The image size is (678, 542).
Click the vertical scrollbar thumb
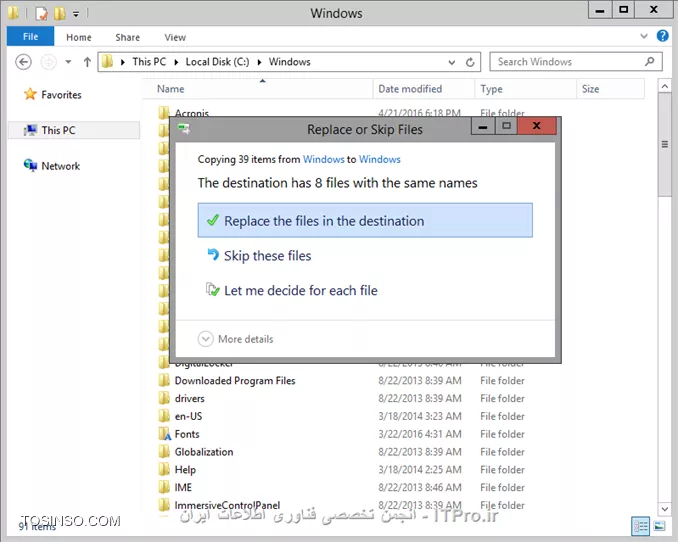(665, 144)
